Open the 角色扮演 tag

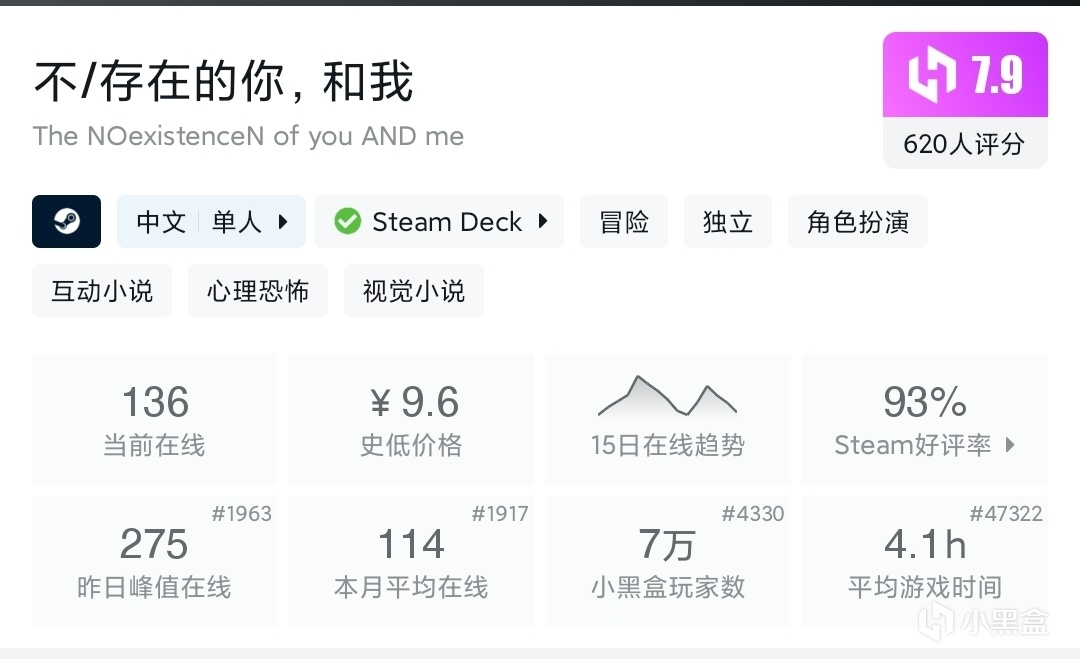(858, 221)
